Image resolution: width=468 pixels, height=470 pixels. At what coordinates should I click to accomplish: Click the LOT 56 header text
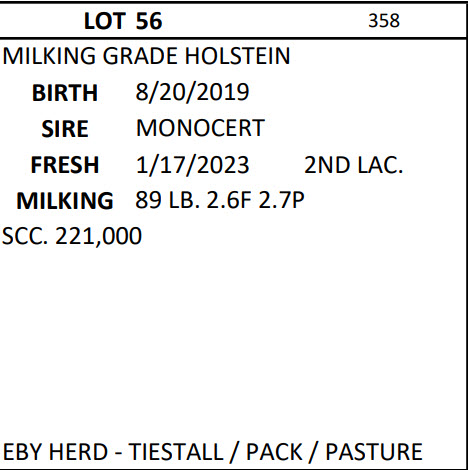pos(123,21)
